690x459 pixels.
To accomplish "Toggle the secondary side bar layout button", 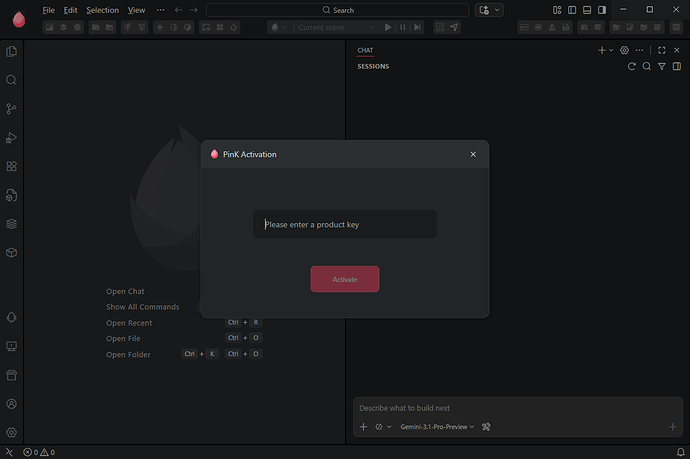I will (x=602, y=10).
